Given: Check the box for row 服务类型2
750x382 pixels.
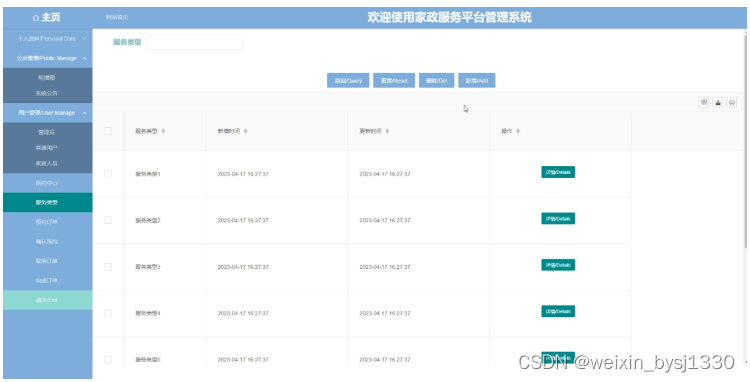Looking at the screenshot, I should click(x=108, y=220).
